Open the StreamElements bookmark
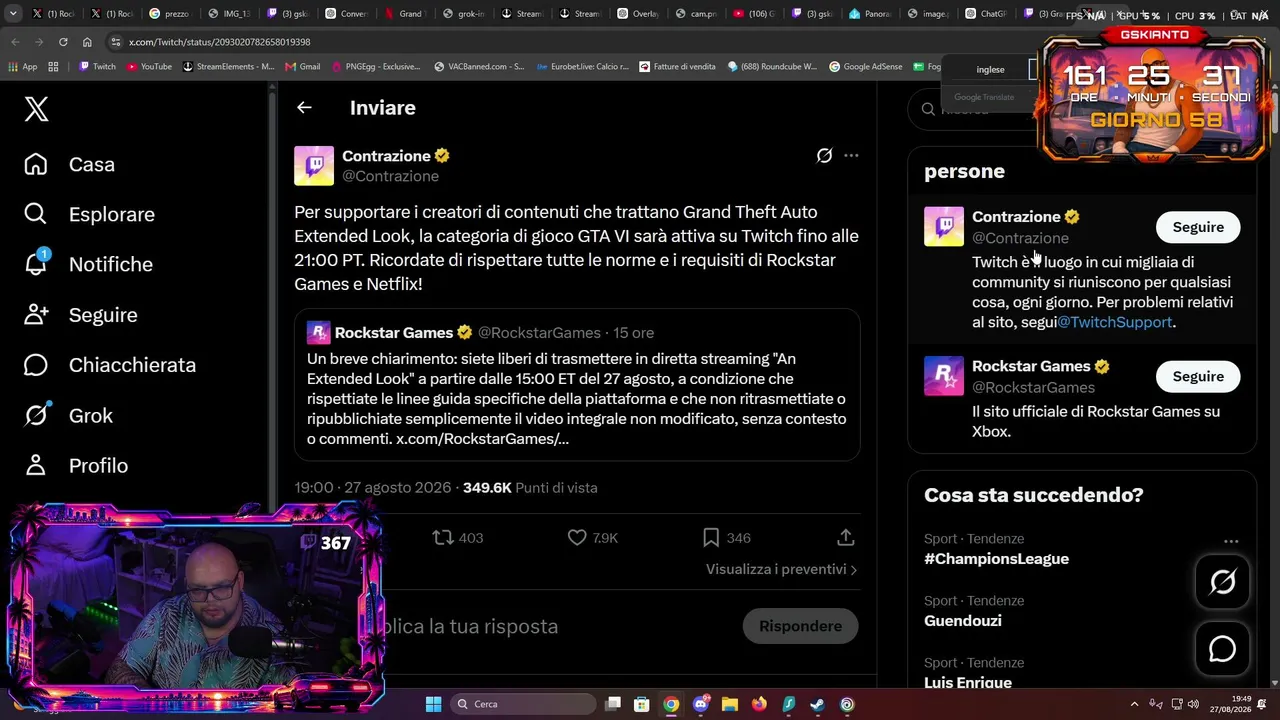Viewport: 1280px width, 720px height. pos(228,67)
